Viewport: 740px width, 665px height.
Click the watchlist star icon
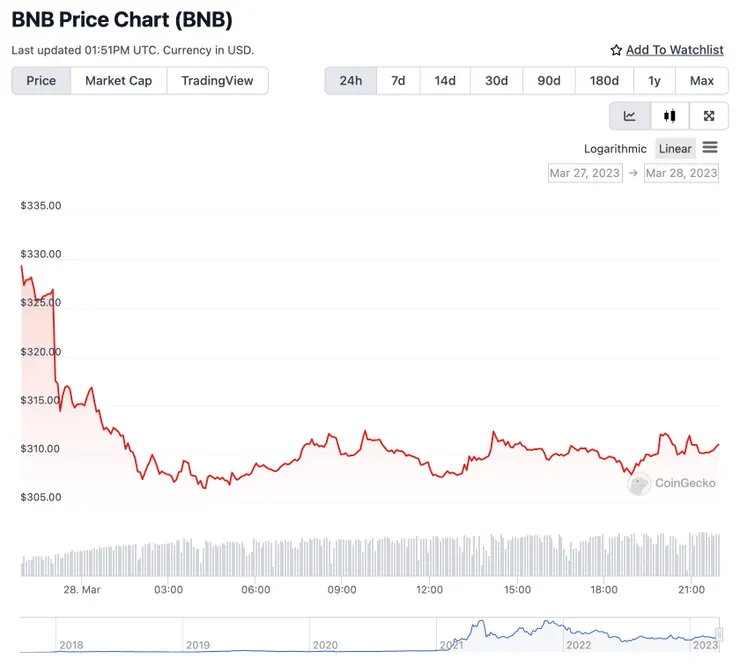click(x=616, y=50)
